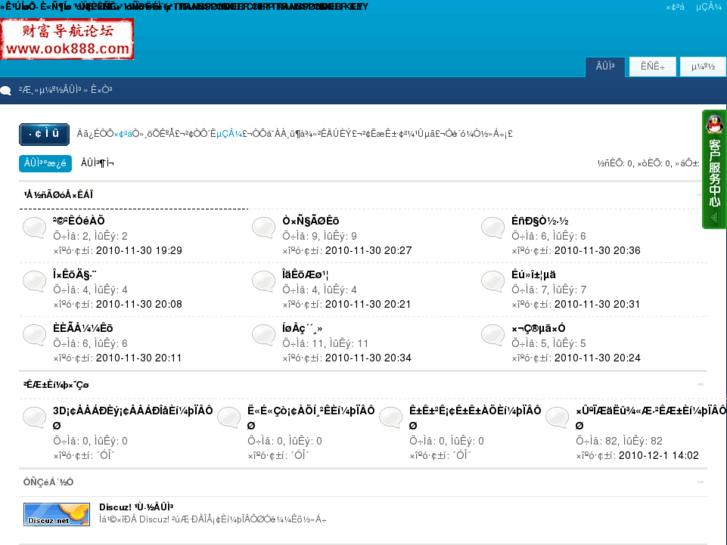The height and width of the screenshot is (545, 727).
Task: Open the rightmost white tab in top navigation
Action: [x=703, y=67]
